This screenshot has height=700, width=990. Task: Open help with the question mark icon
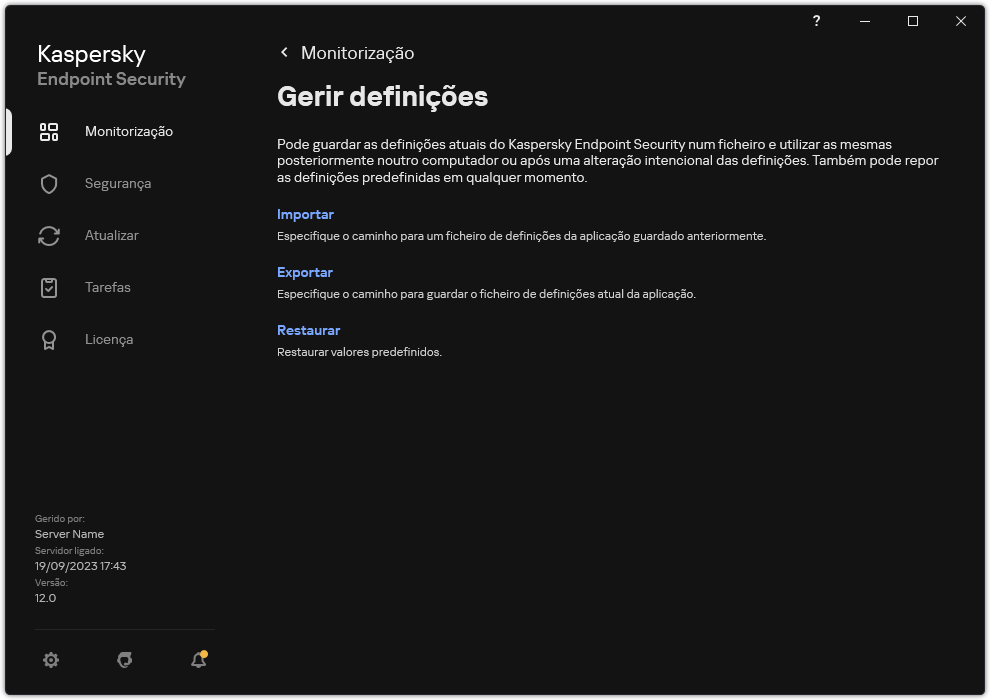(x=817, y=21)
